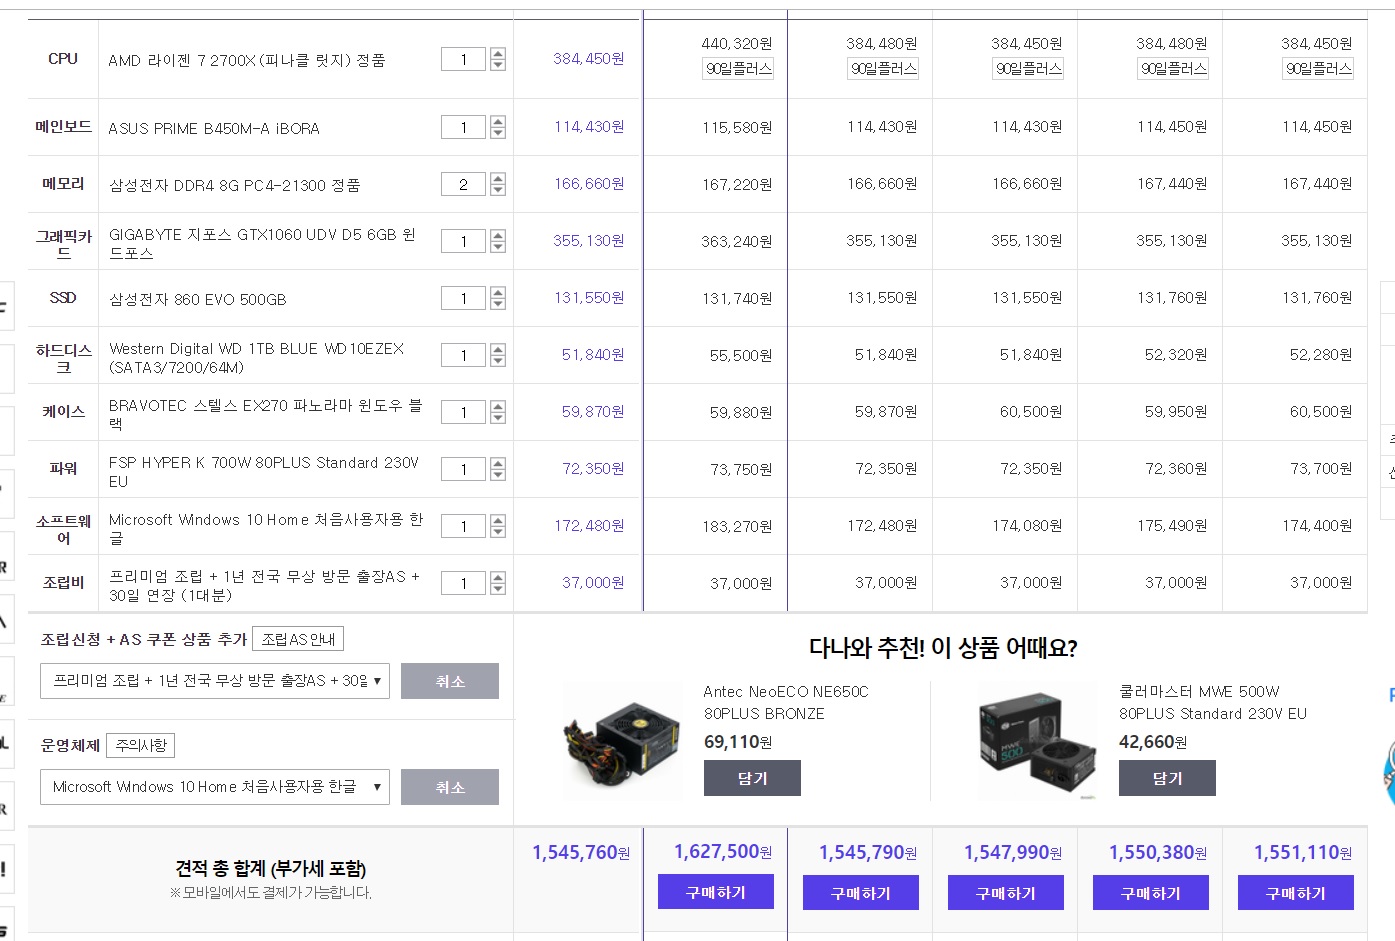The height and width of the screenshot is (941, 1395).
Task: Add Antec NeoECO NE650C to cart with 담기
Action: pos(752,778)
